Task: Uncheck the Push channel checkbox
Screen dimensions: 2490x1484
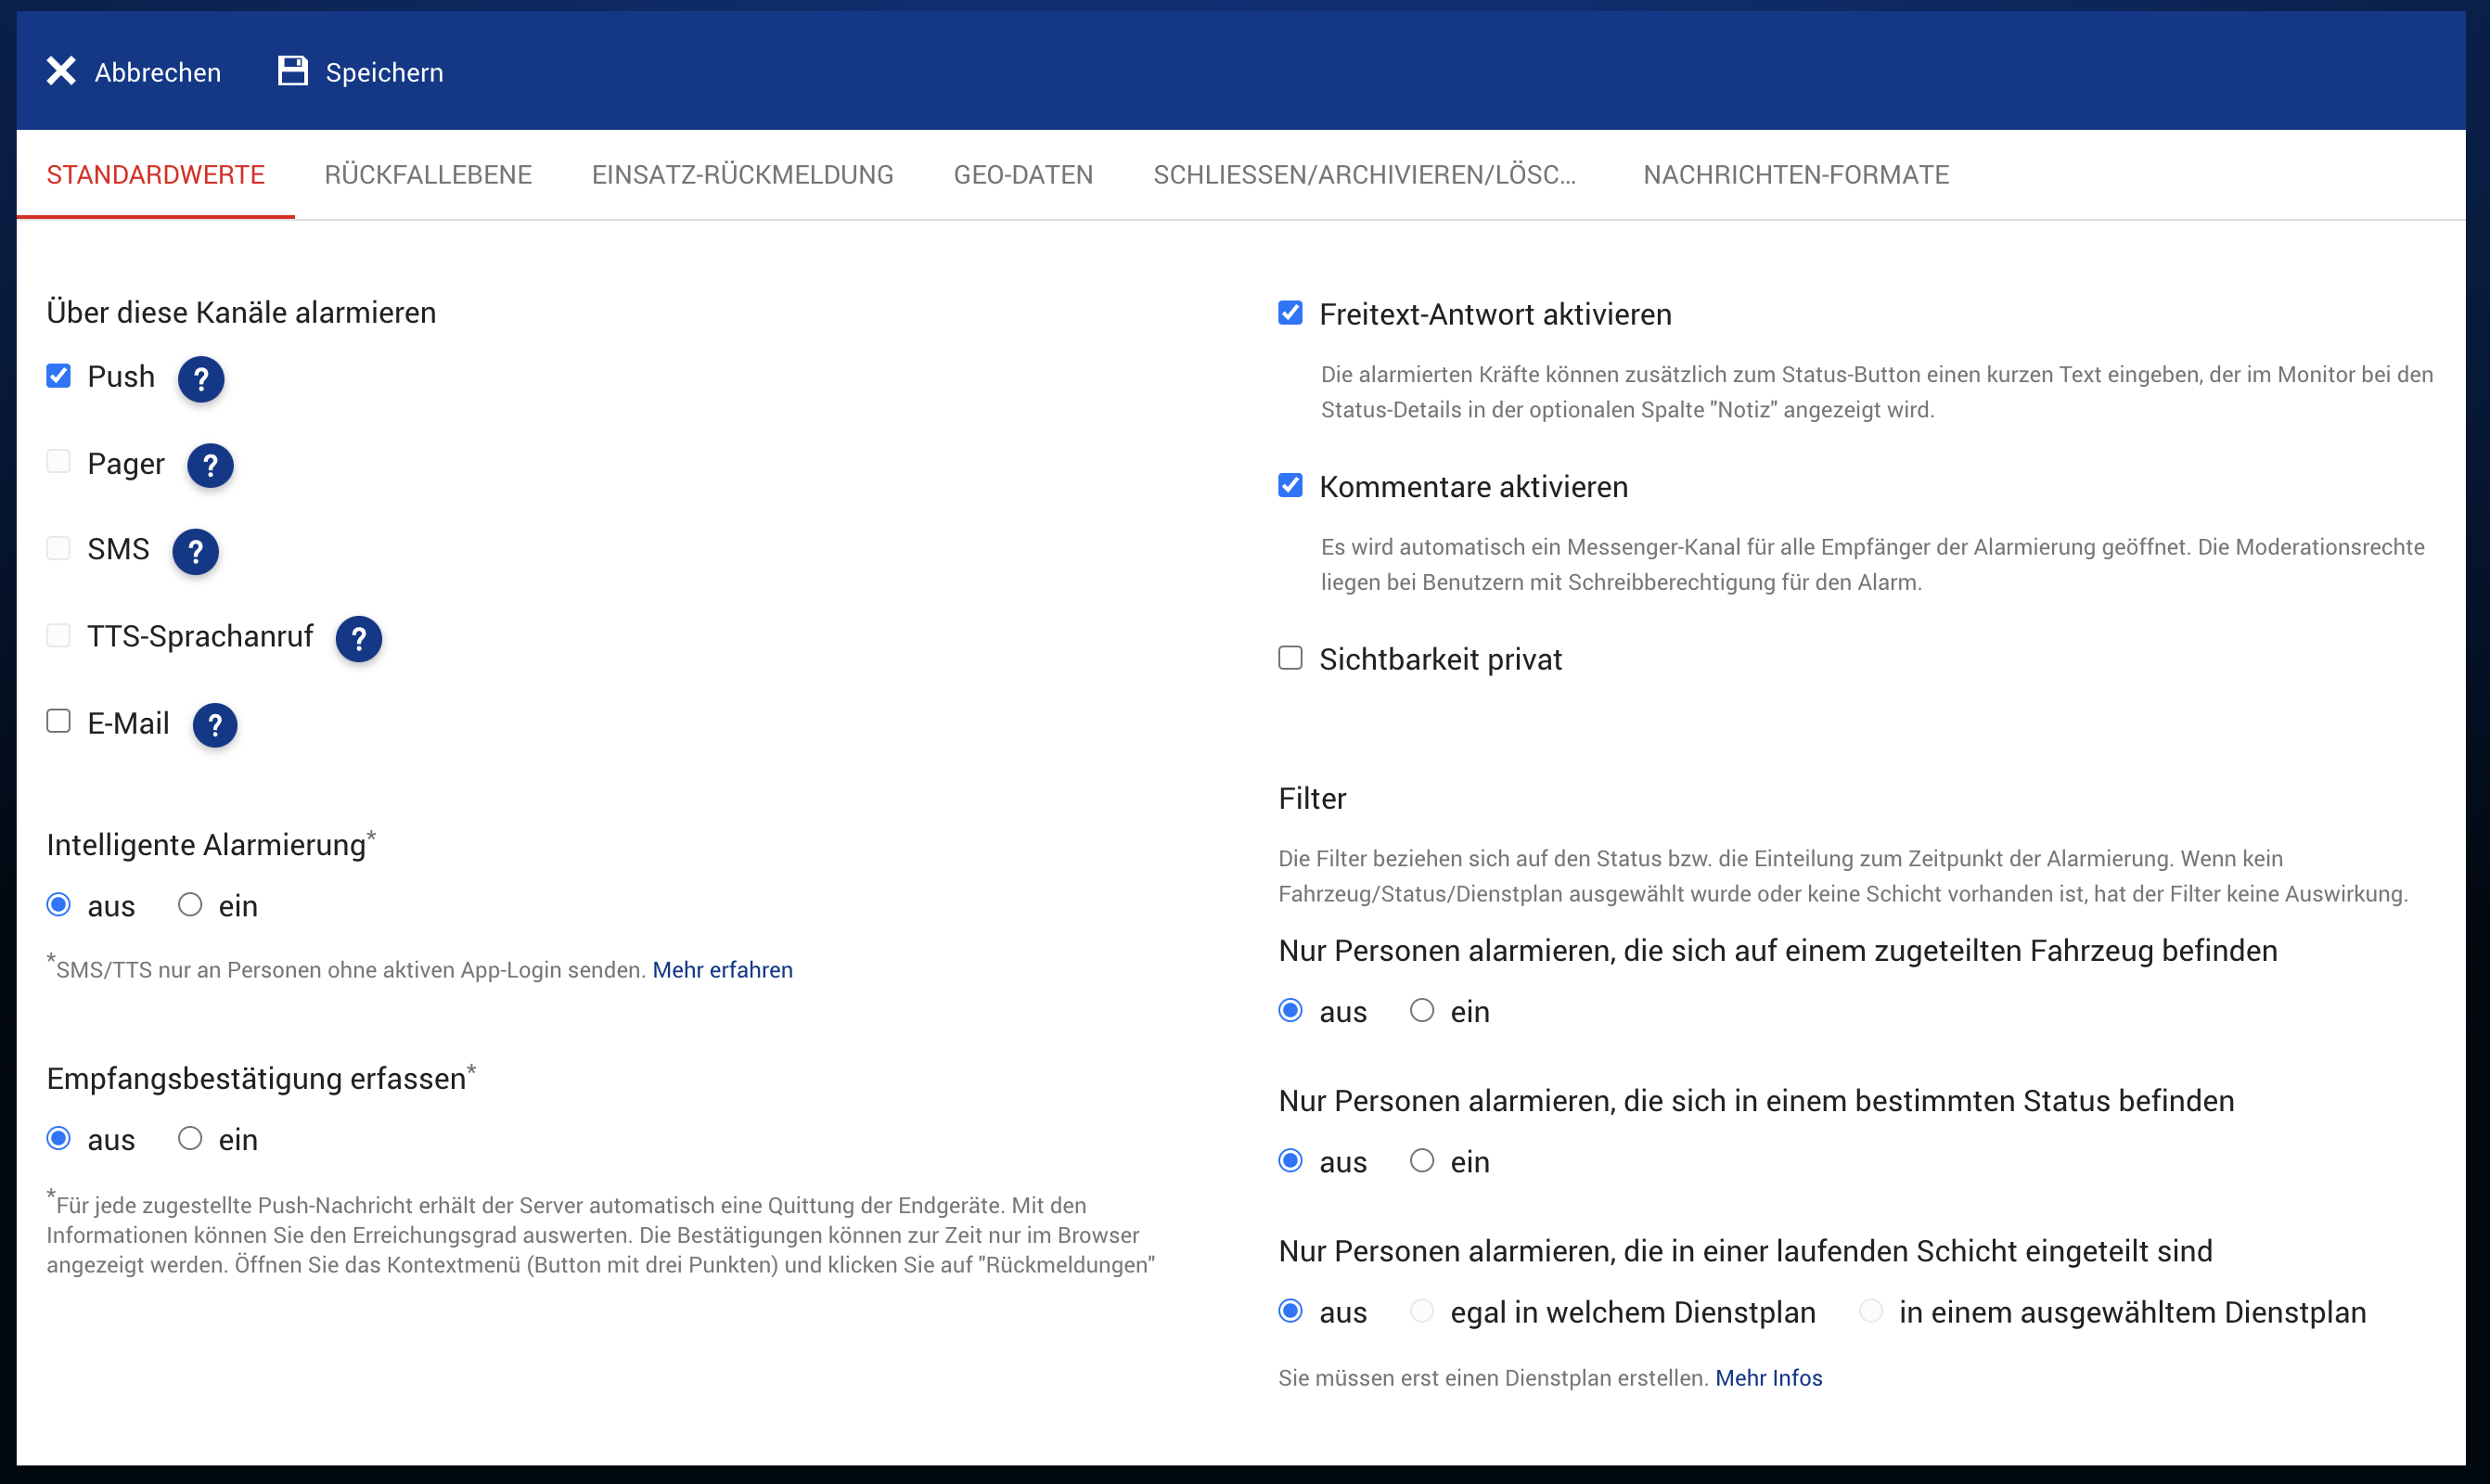Action: (x=59, y=376)
